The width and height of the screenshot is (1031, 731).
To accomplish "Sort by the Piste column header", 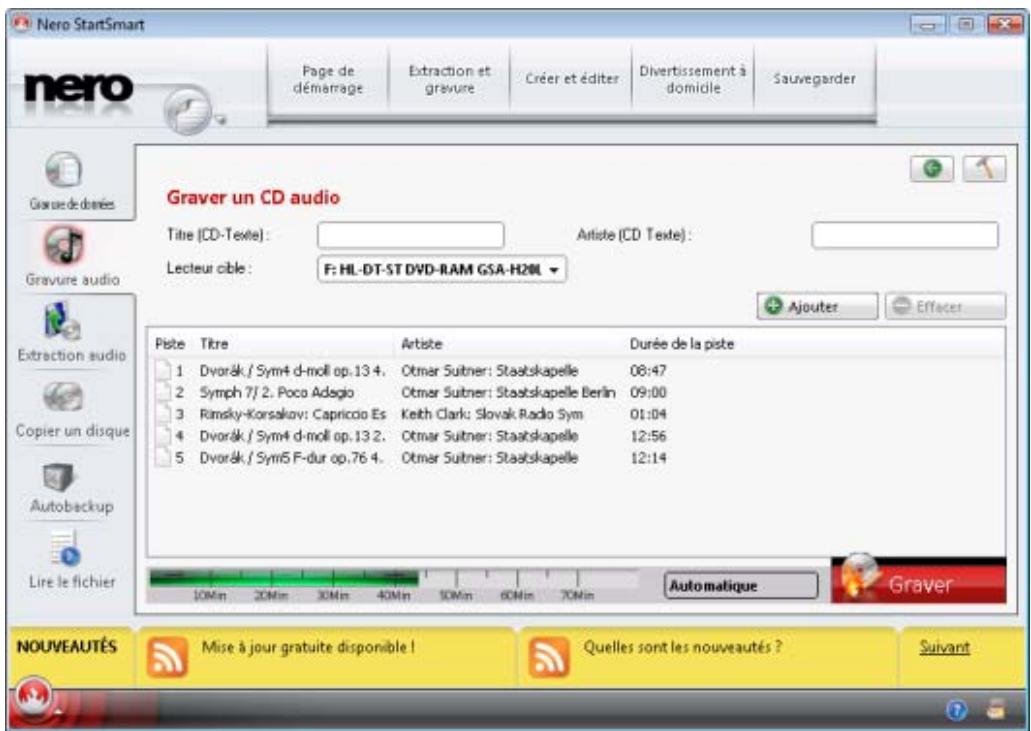I will tap(170, 344).
